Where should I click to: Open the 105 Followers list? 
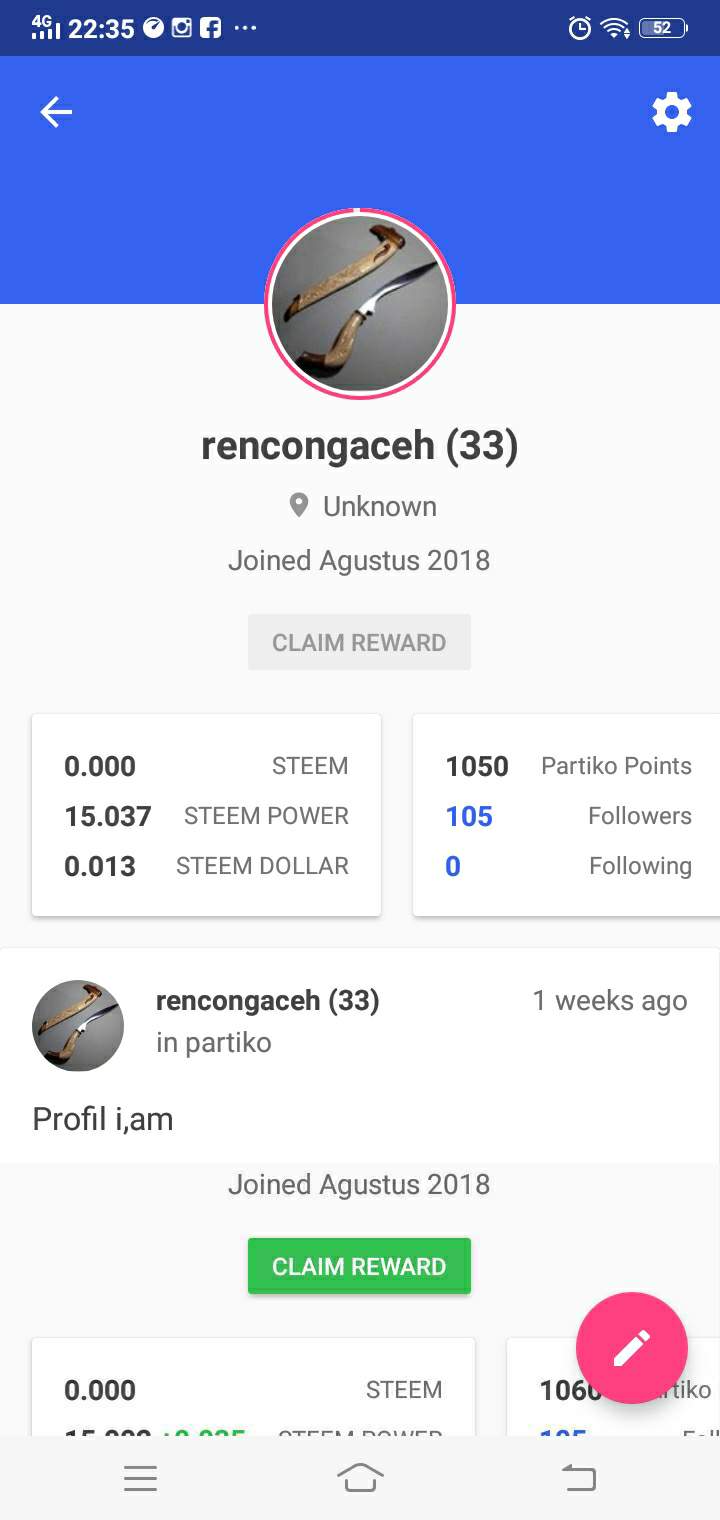point(568,816)
